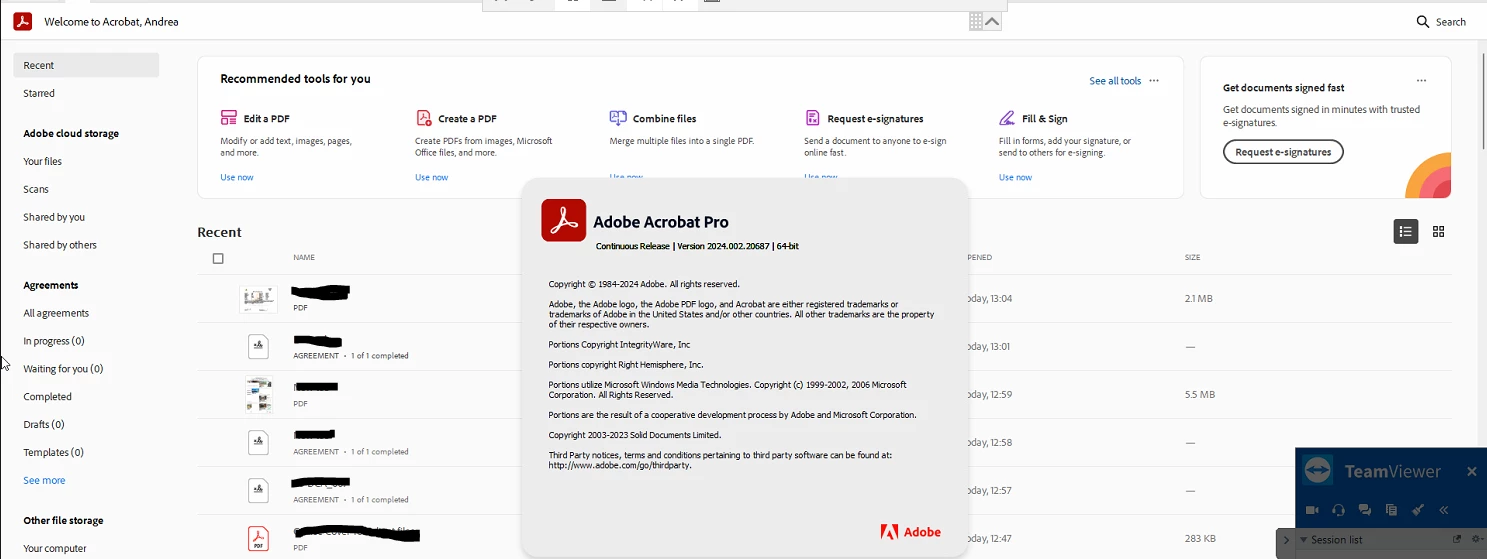Click the red PDF icon of the 283 KB file
Image resolution: width=1487 pixels, height=559 pixels.
pyautogui.click(x=258, y=539)
